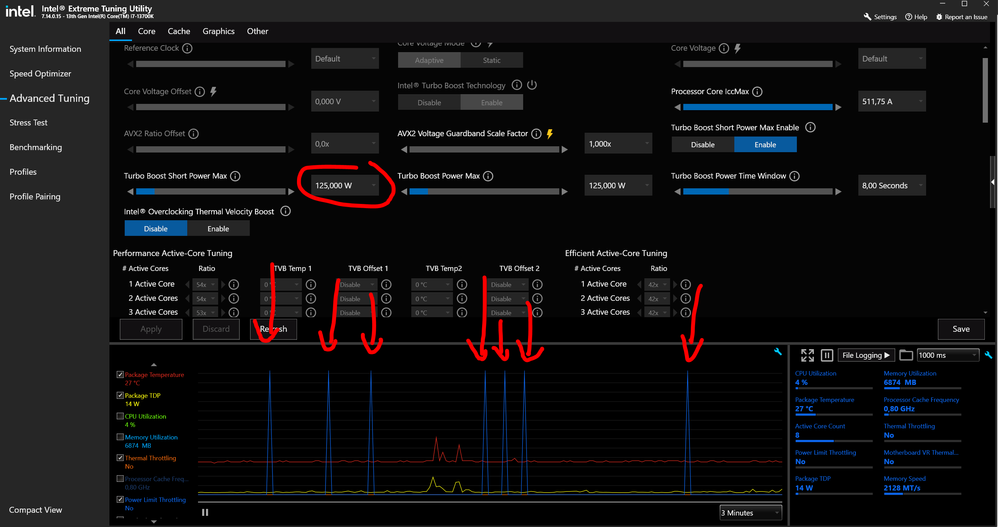
Task: Click info icon beside Intel Turbo Boost Technology
Action: click(517, 85)
